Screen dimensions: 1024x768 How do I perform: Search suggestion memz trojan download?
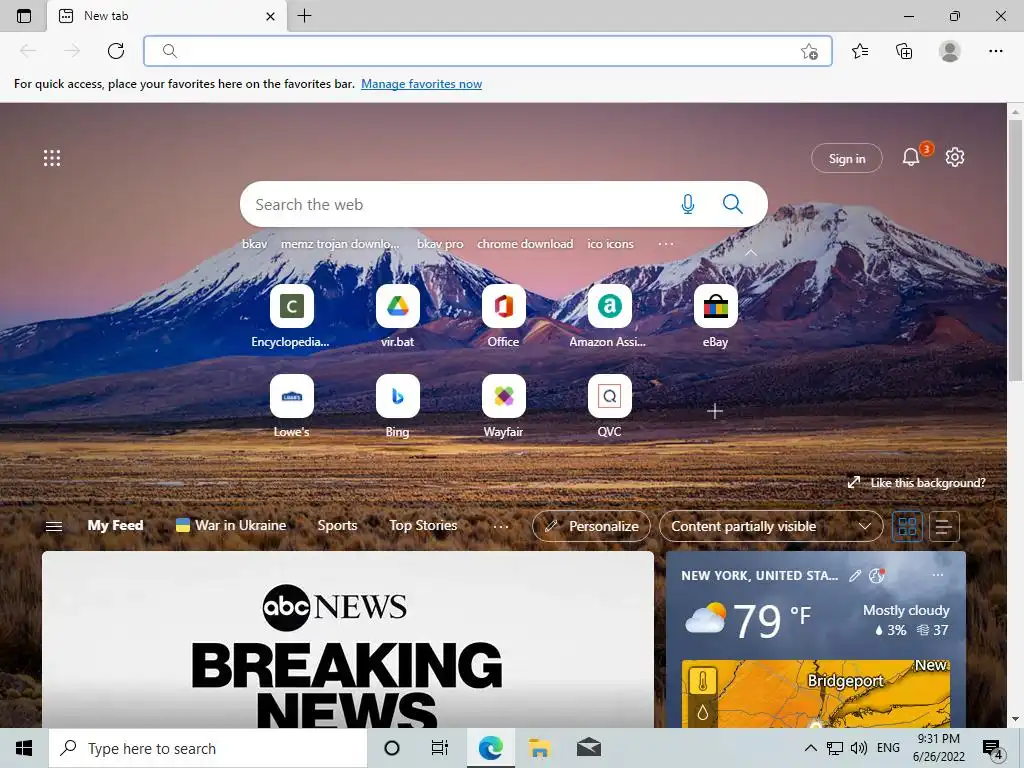tap(340, 244)
